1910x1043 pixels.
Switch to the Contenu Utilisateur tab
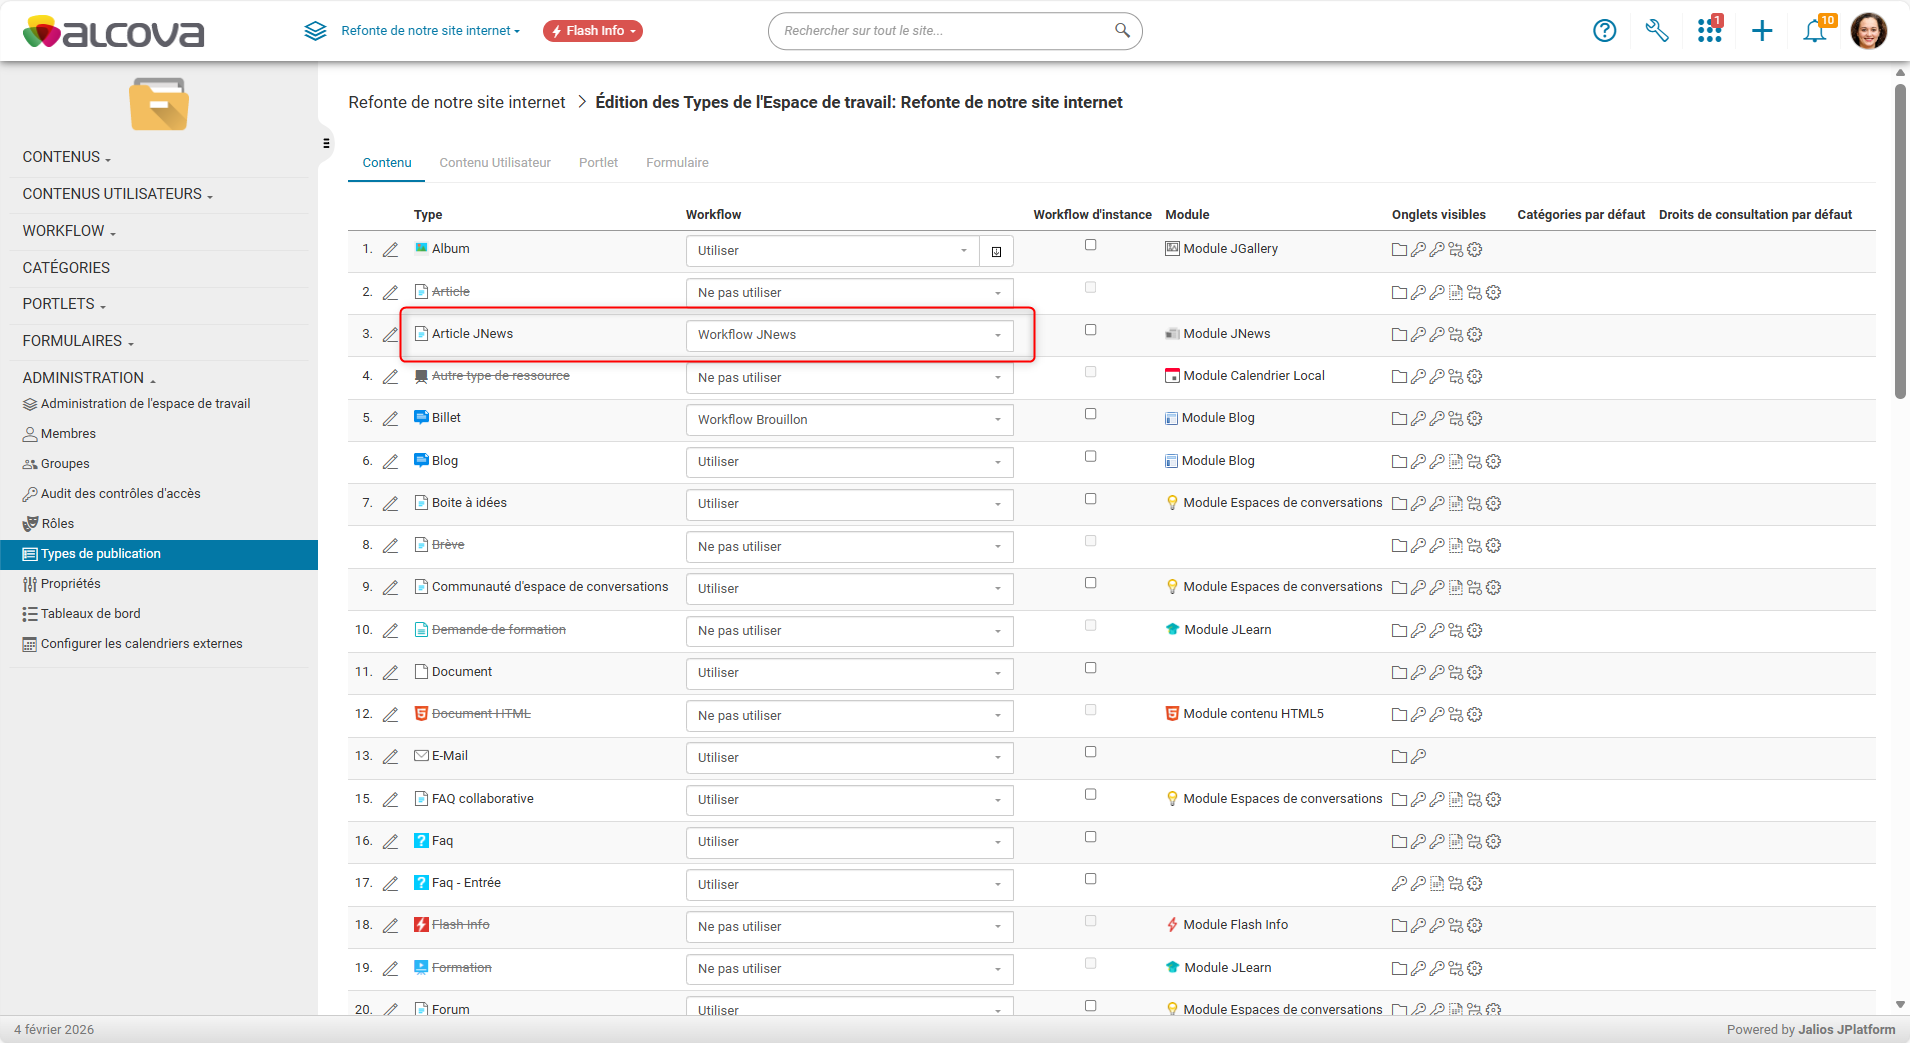click(x=495, y=163)
